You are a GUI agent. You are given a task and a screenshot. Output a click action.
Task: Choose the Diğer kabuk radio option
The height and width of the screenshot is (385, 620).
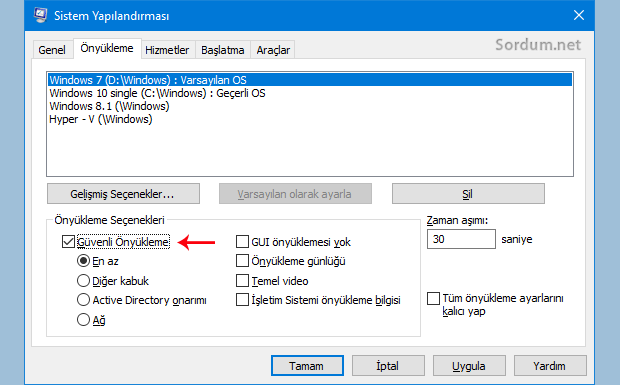(83, 281)
